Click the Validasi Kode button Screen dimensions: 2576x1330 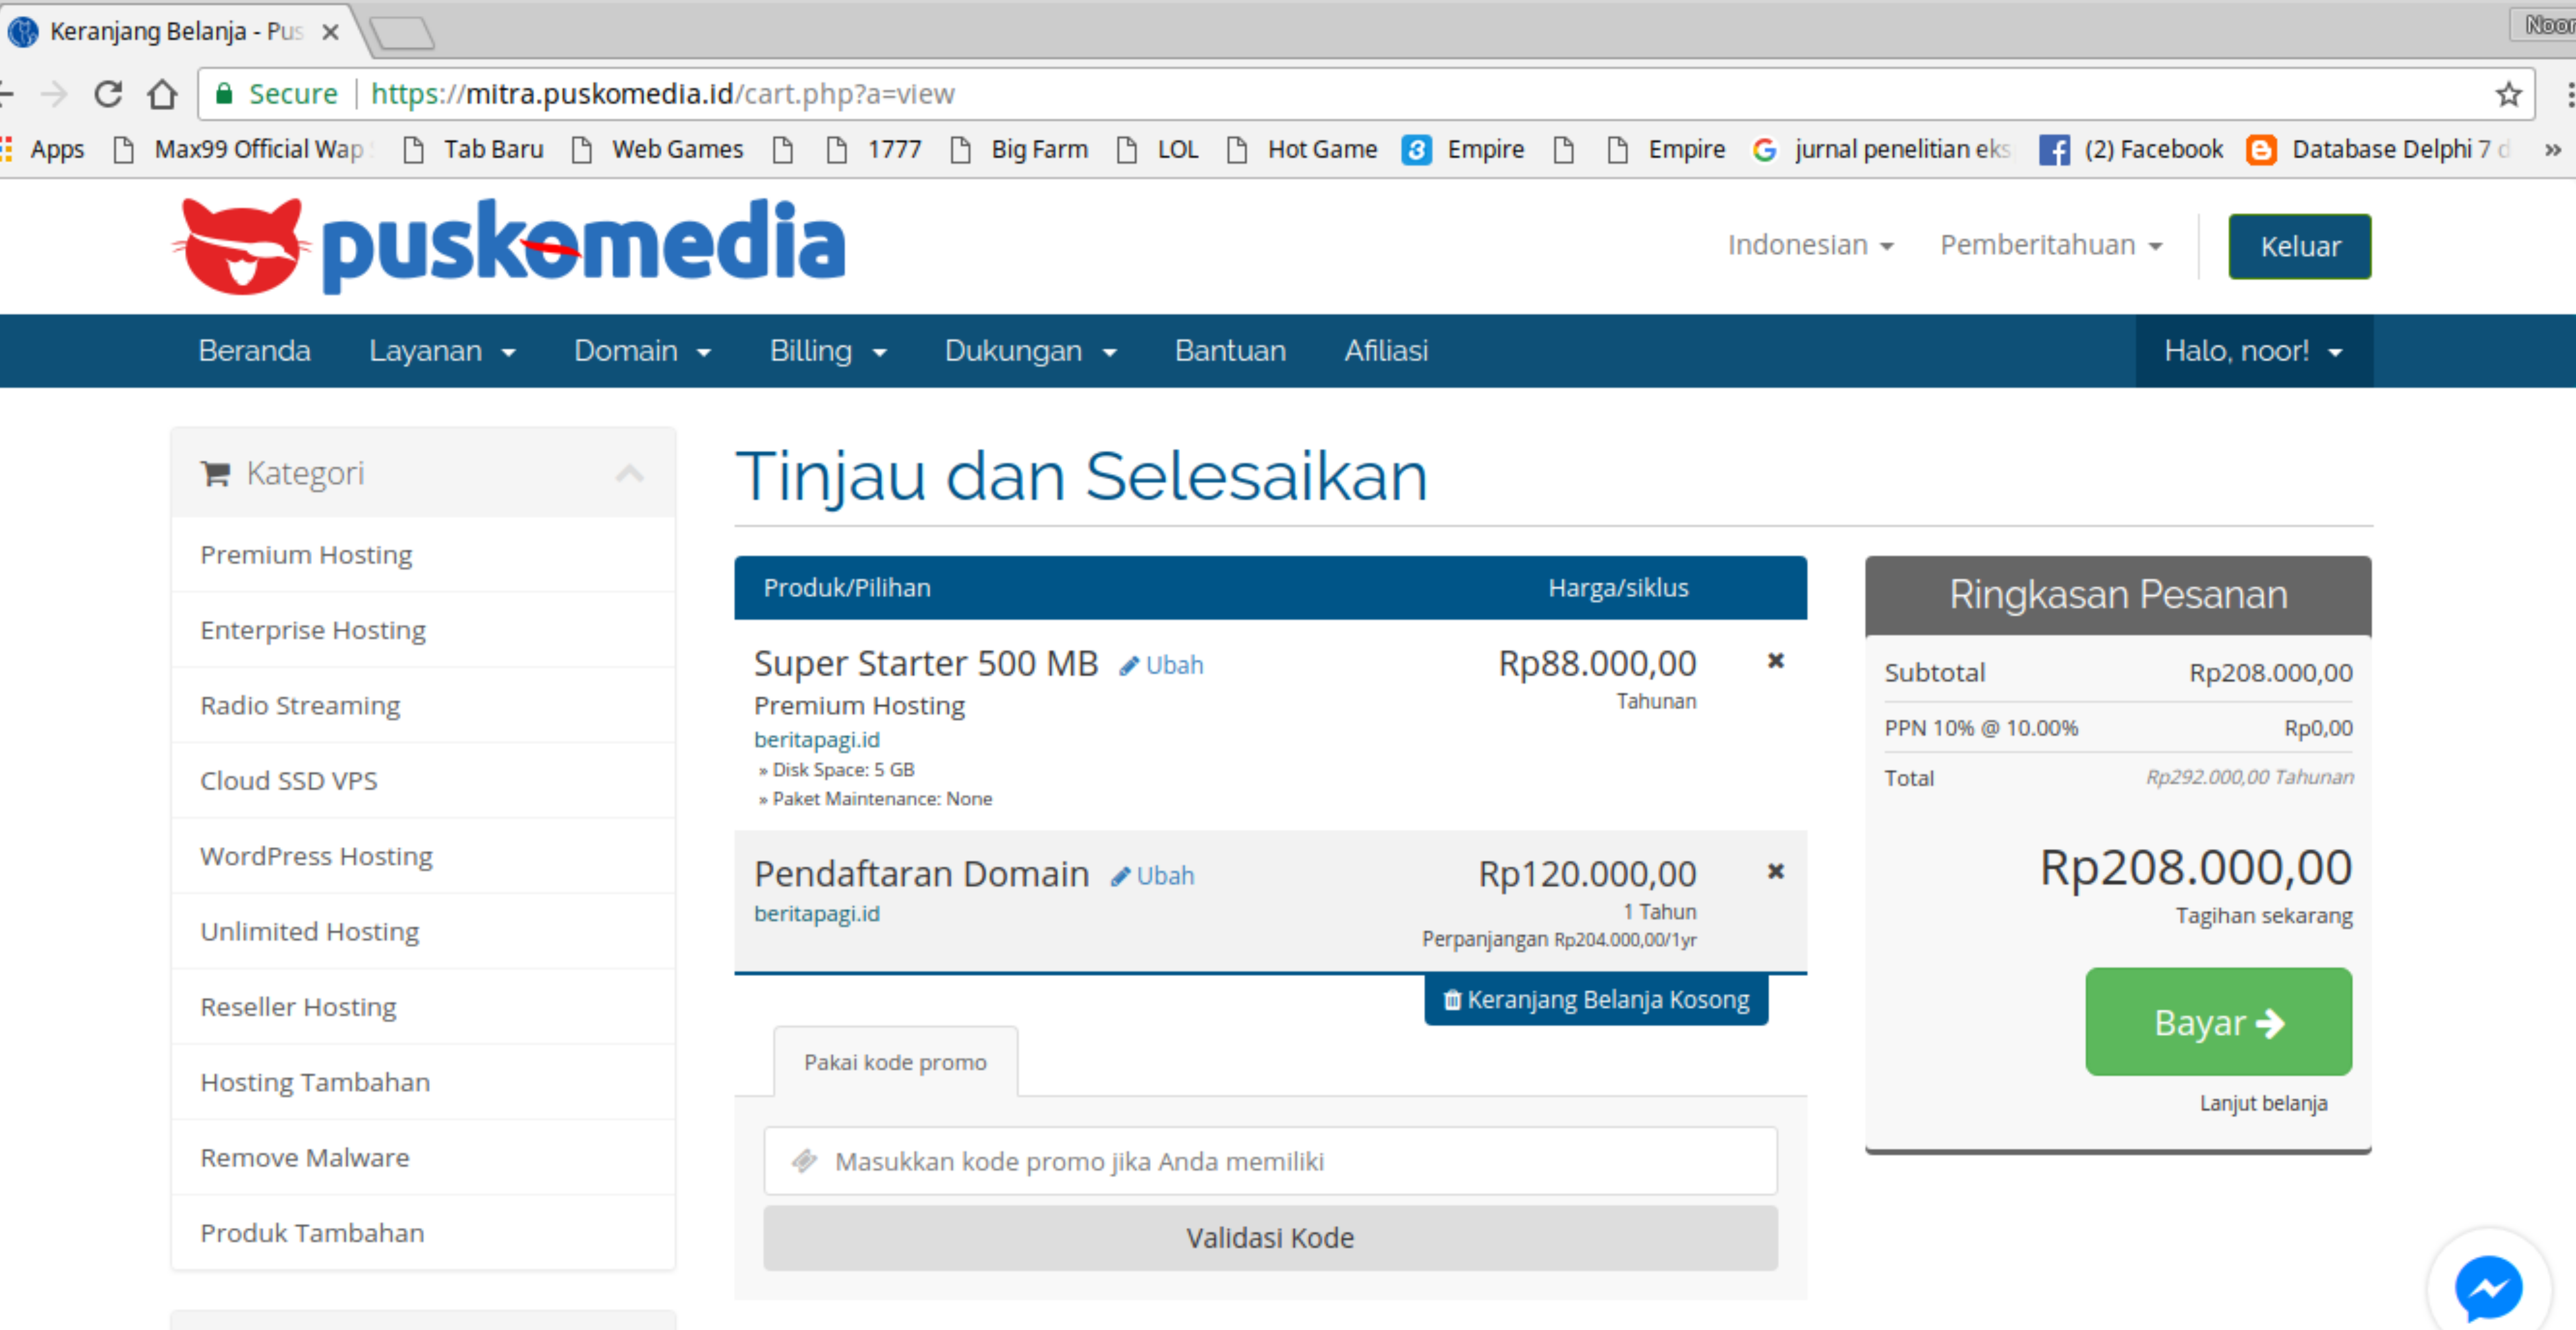(x=1270, y=1237)
